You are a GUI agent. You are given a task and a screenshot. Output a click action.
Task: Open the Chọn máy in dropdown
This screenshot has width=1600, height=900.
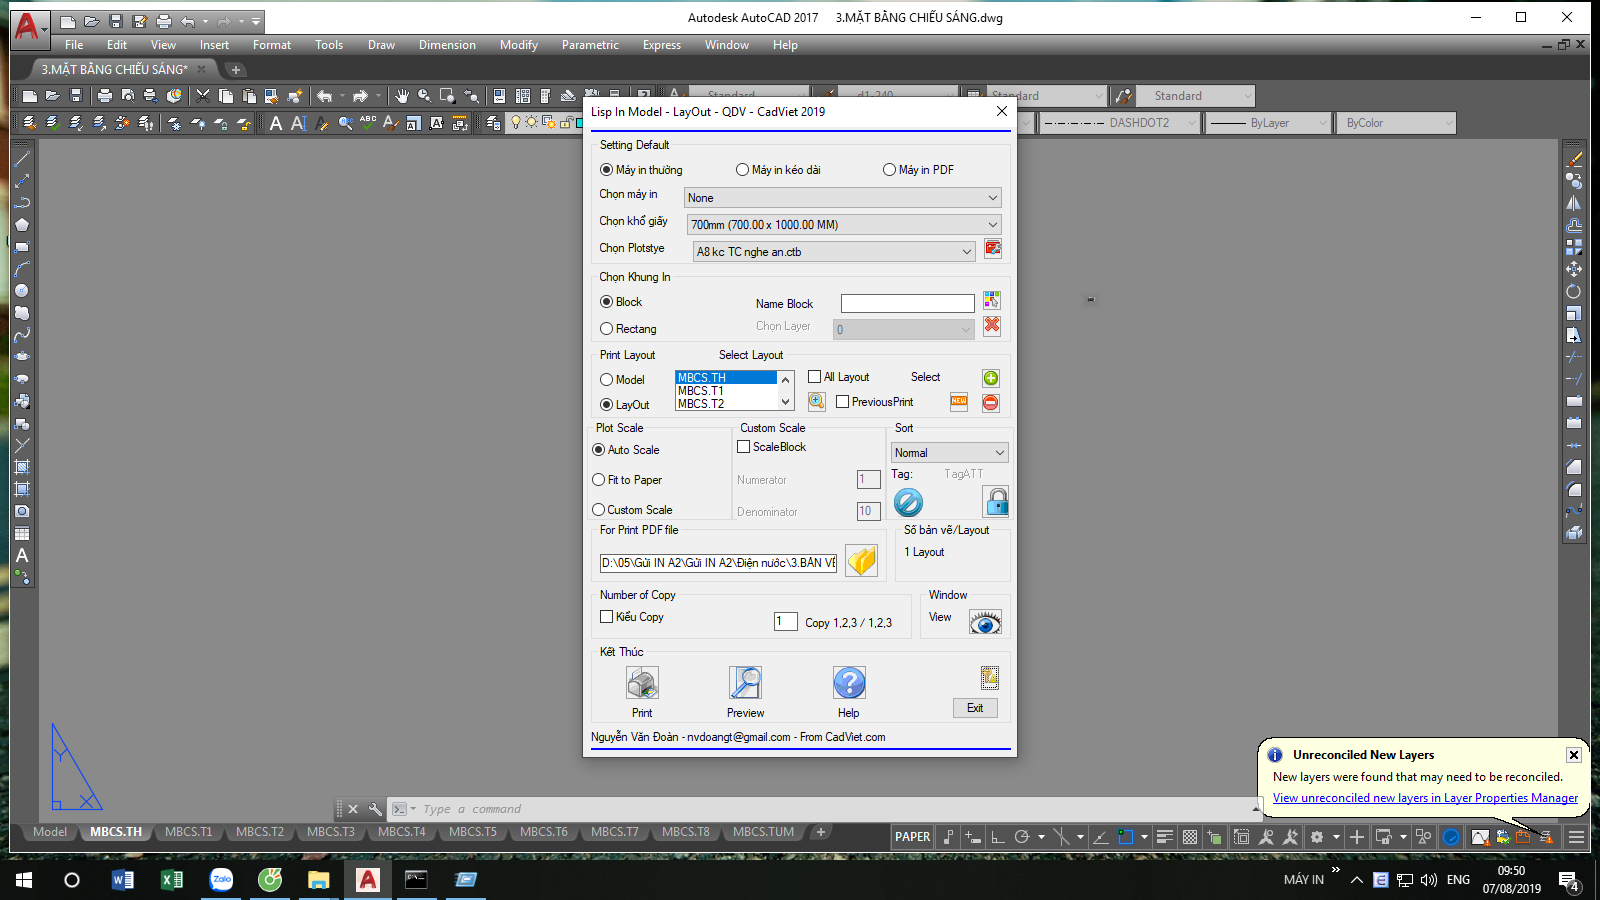pyautogui.click(x=842, y=198)
